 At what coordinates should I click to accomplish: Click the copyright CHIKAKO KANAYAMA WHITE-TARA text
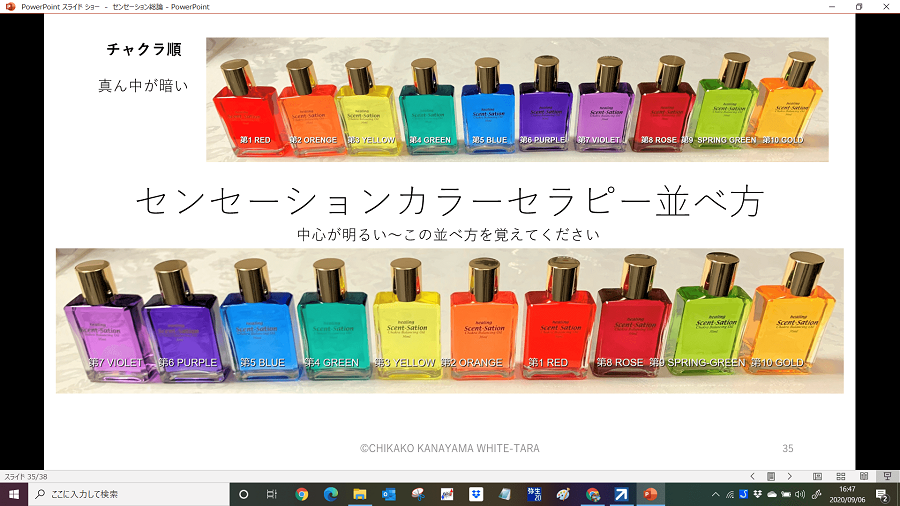[449, 448]
